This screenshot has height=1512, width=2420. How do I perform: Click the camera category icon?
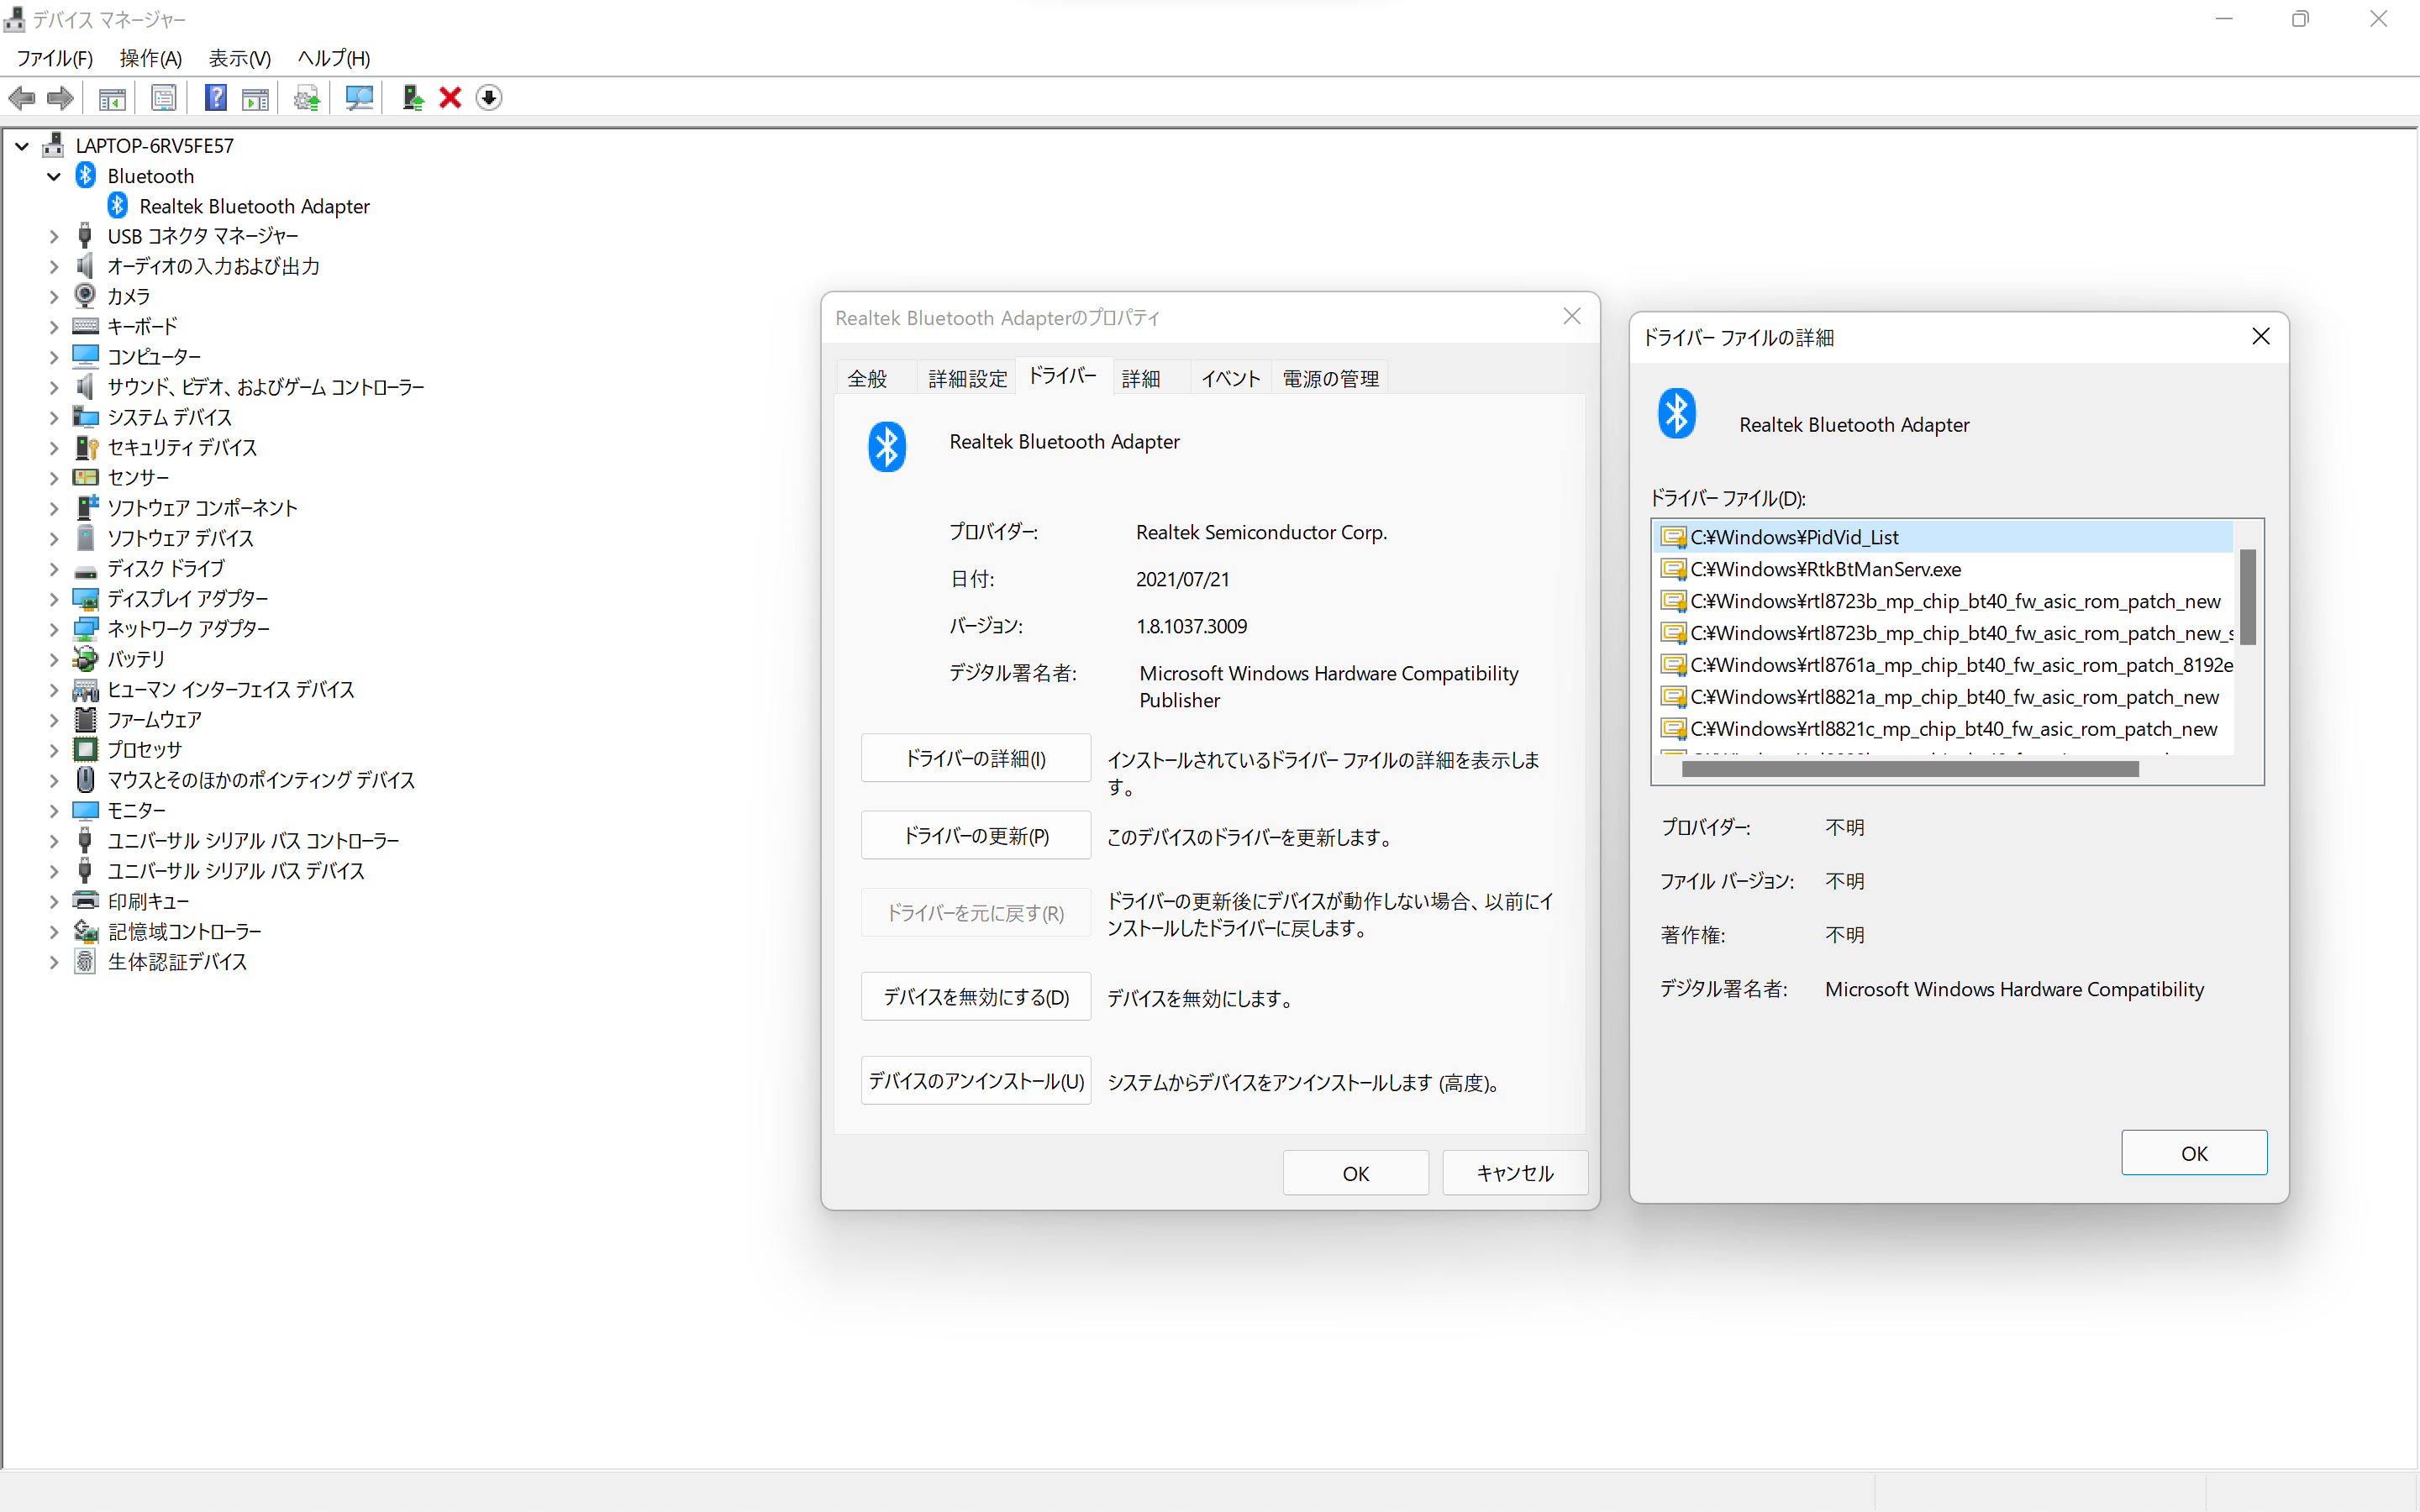(86, 296)
